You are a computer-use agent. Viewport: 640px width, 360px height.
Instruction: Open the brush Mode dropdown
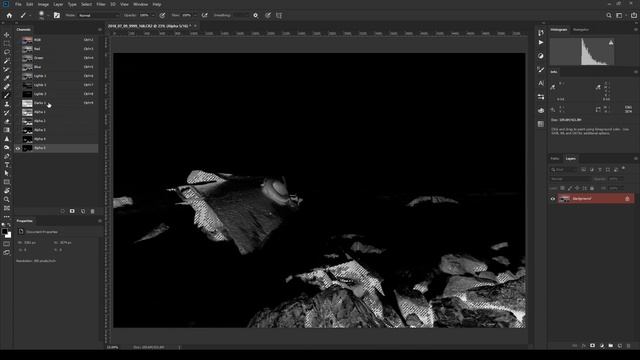click(x=99, y=16)
